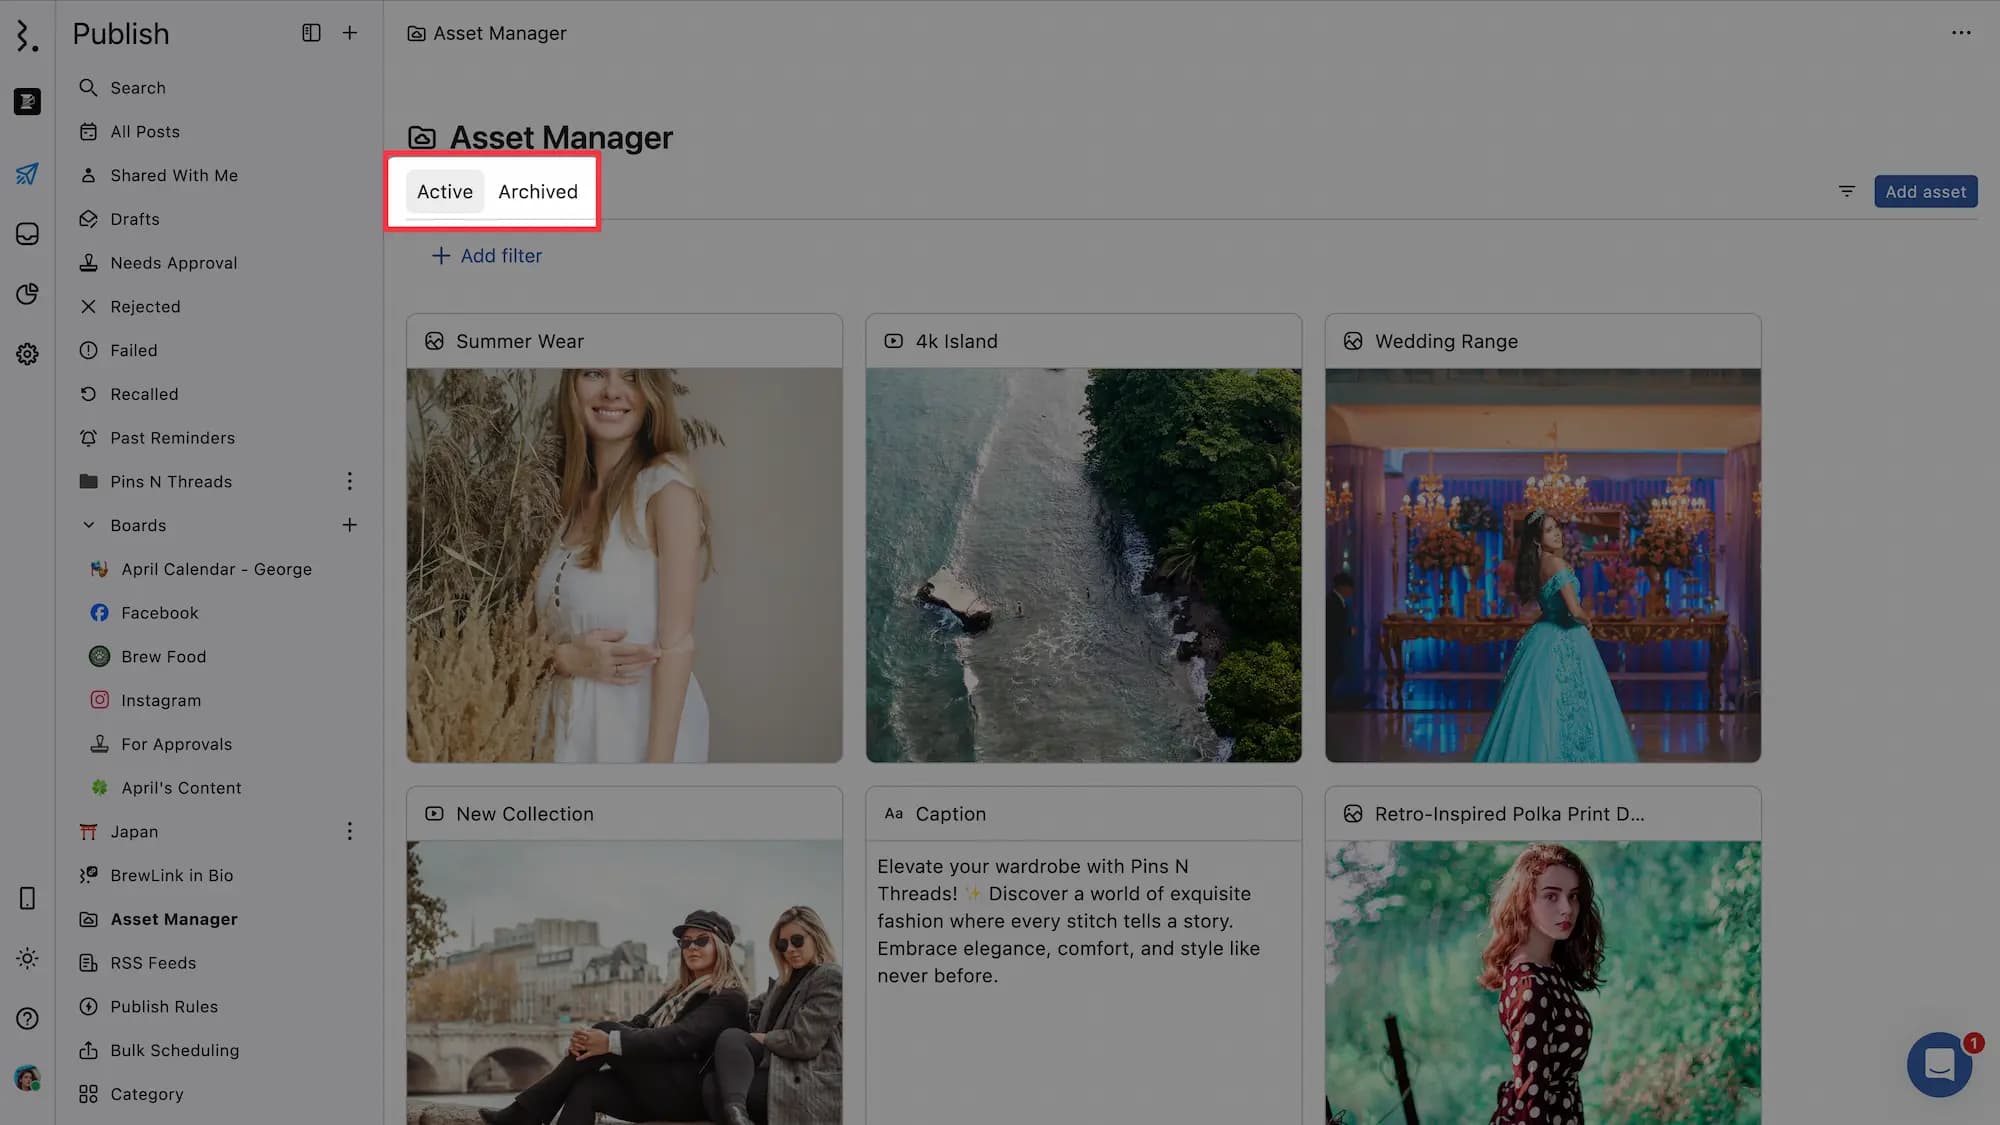Viewport: 2000px width, 1125px height.
Task: Collapse the Boards section chevron
Action: [x=88, y=525]
